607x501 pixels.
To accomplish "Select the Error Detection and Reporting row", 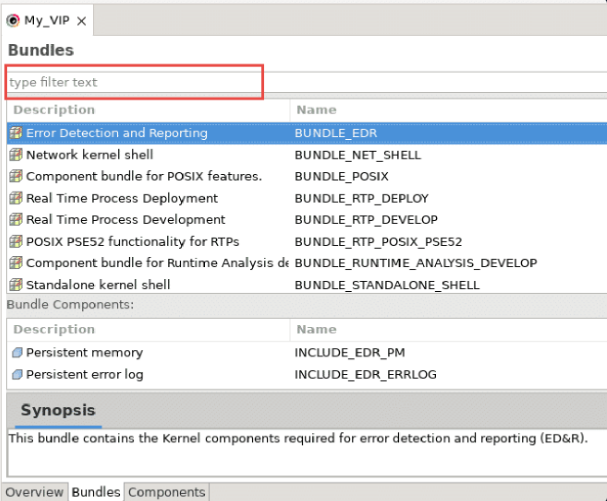I will point(307,133).
